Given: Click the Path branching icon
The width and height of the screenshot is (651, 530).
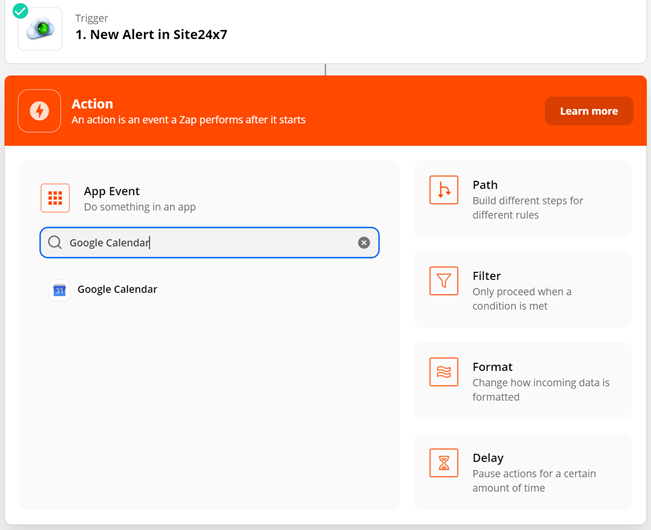Looking at the screenshot, I should [443, 190].
